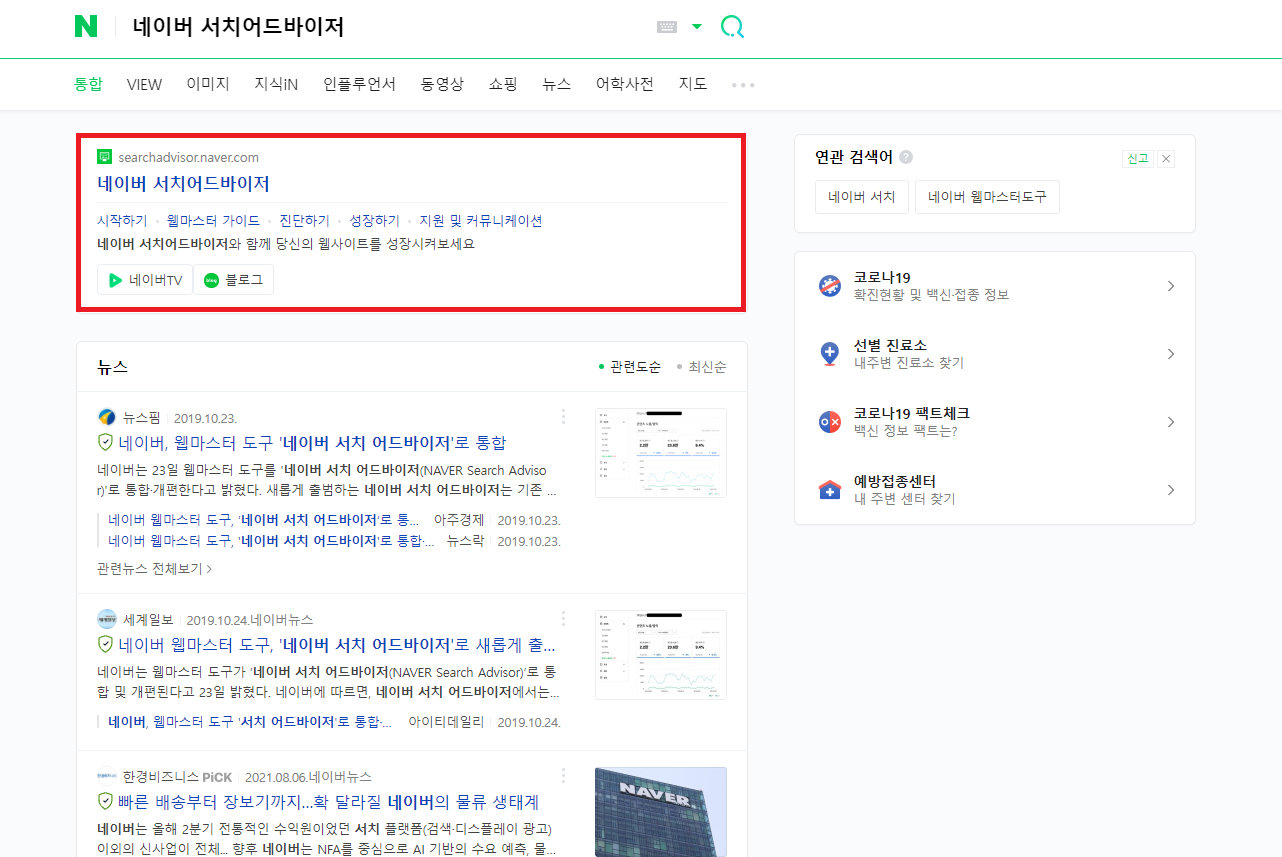Open the 지도 tab

pyautogui.click(x=693, y=84)
